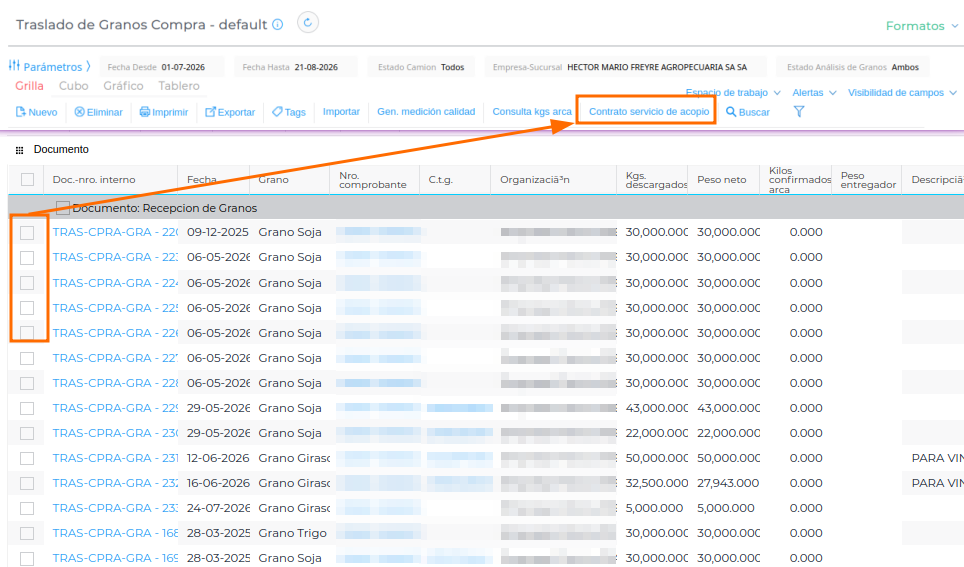
Task: Click the Nuevo document icon
Action: coord(20,112)
